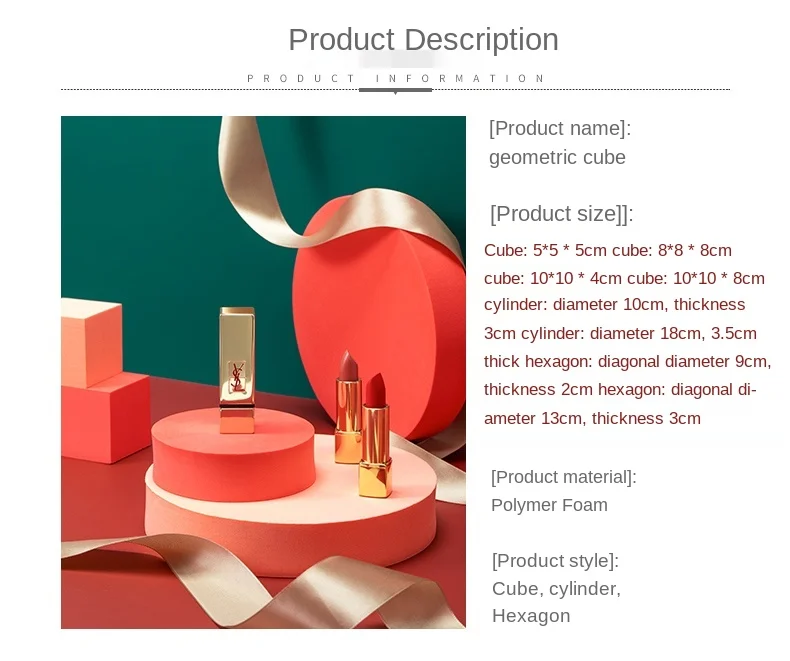Click the Product Description heading
This screenshot has height=661, width=790.
click(423, 40)
